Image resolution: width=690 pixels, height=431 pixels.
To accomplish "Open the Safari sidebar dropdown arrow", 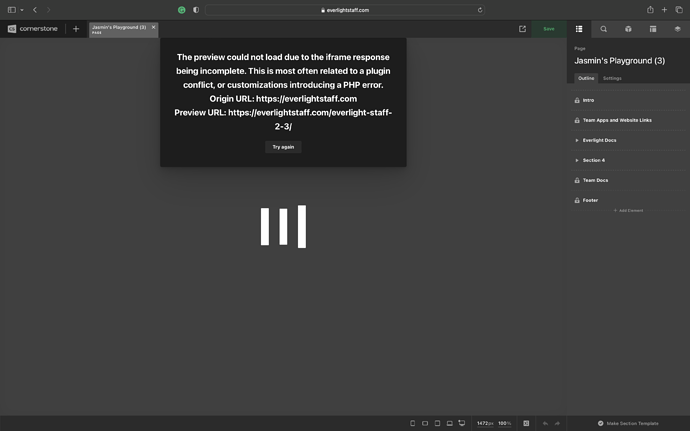I will pyautogui.click(x=21, y=10).
